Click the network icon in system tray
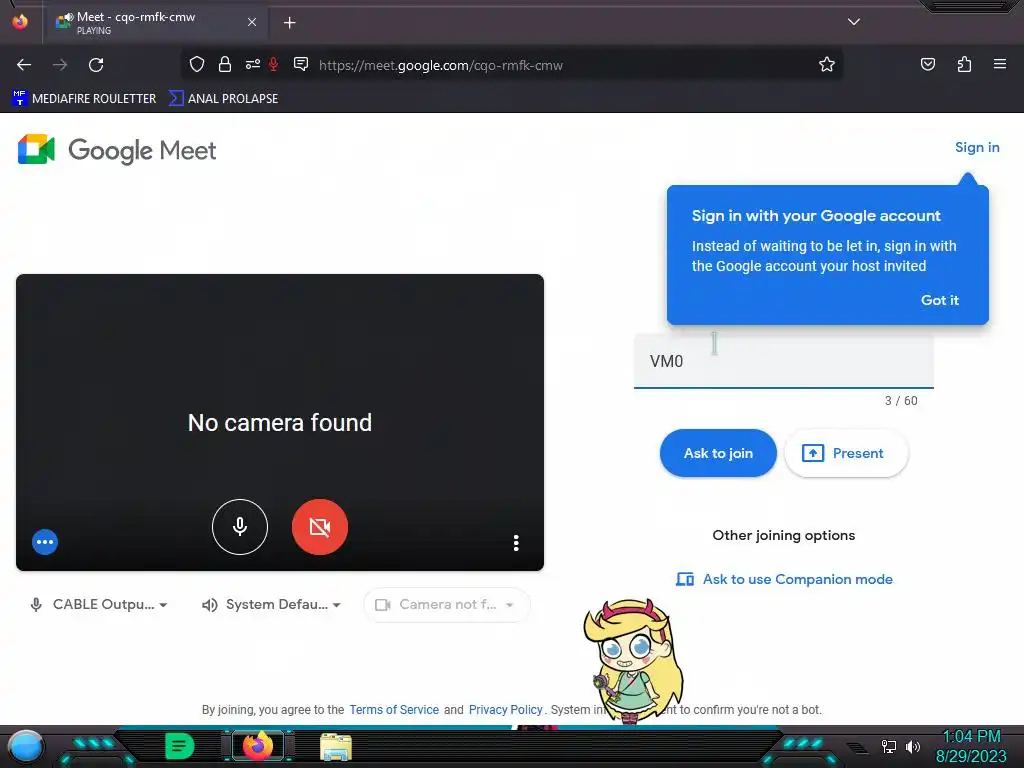1024x768 pixels. (x=889, y=746)
